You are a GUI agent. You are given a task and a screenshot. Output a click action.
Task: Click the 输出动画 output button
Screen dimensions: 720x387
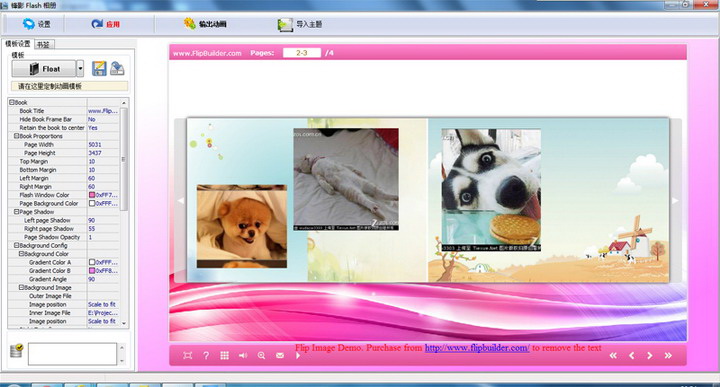tap(205, 24)
